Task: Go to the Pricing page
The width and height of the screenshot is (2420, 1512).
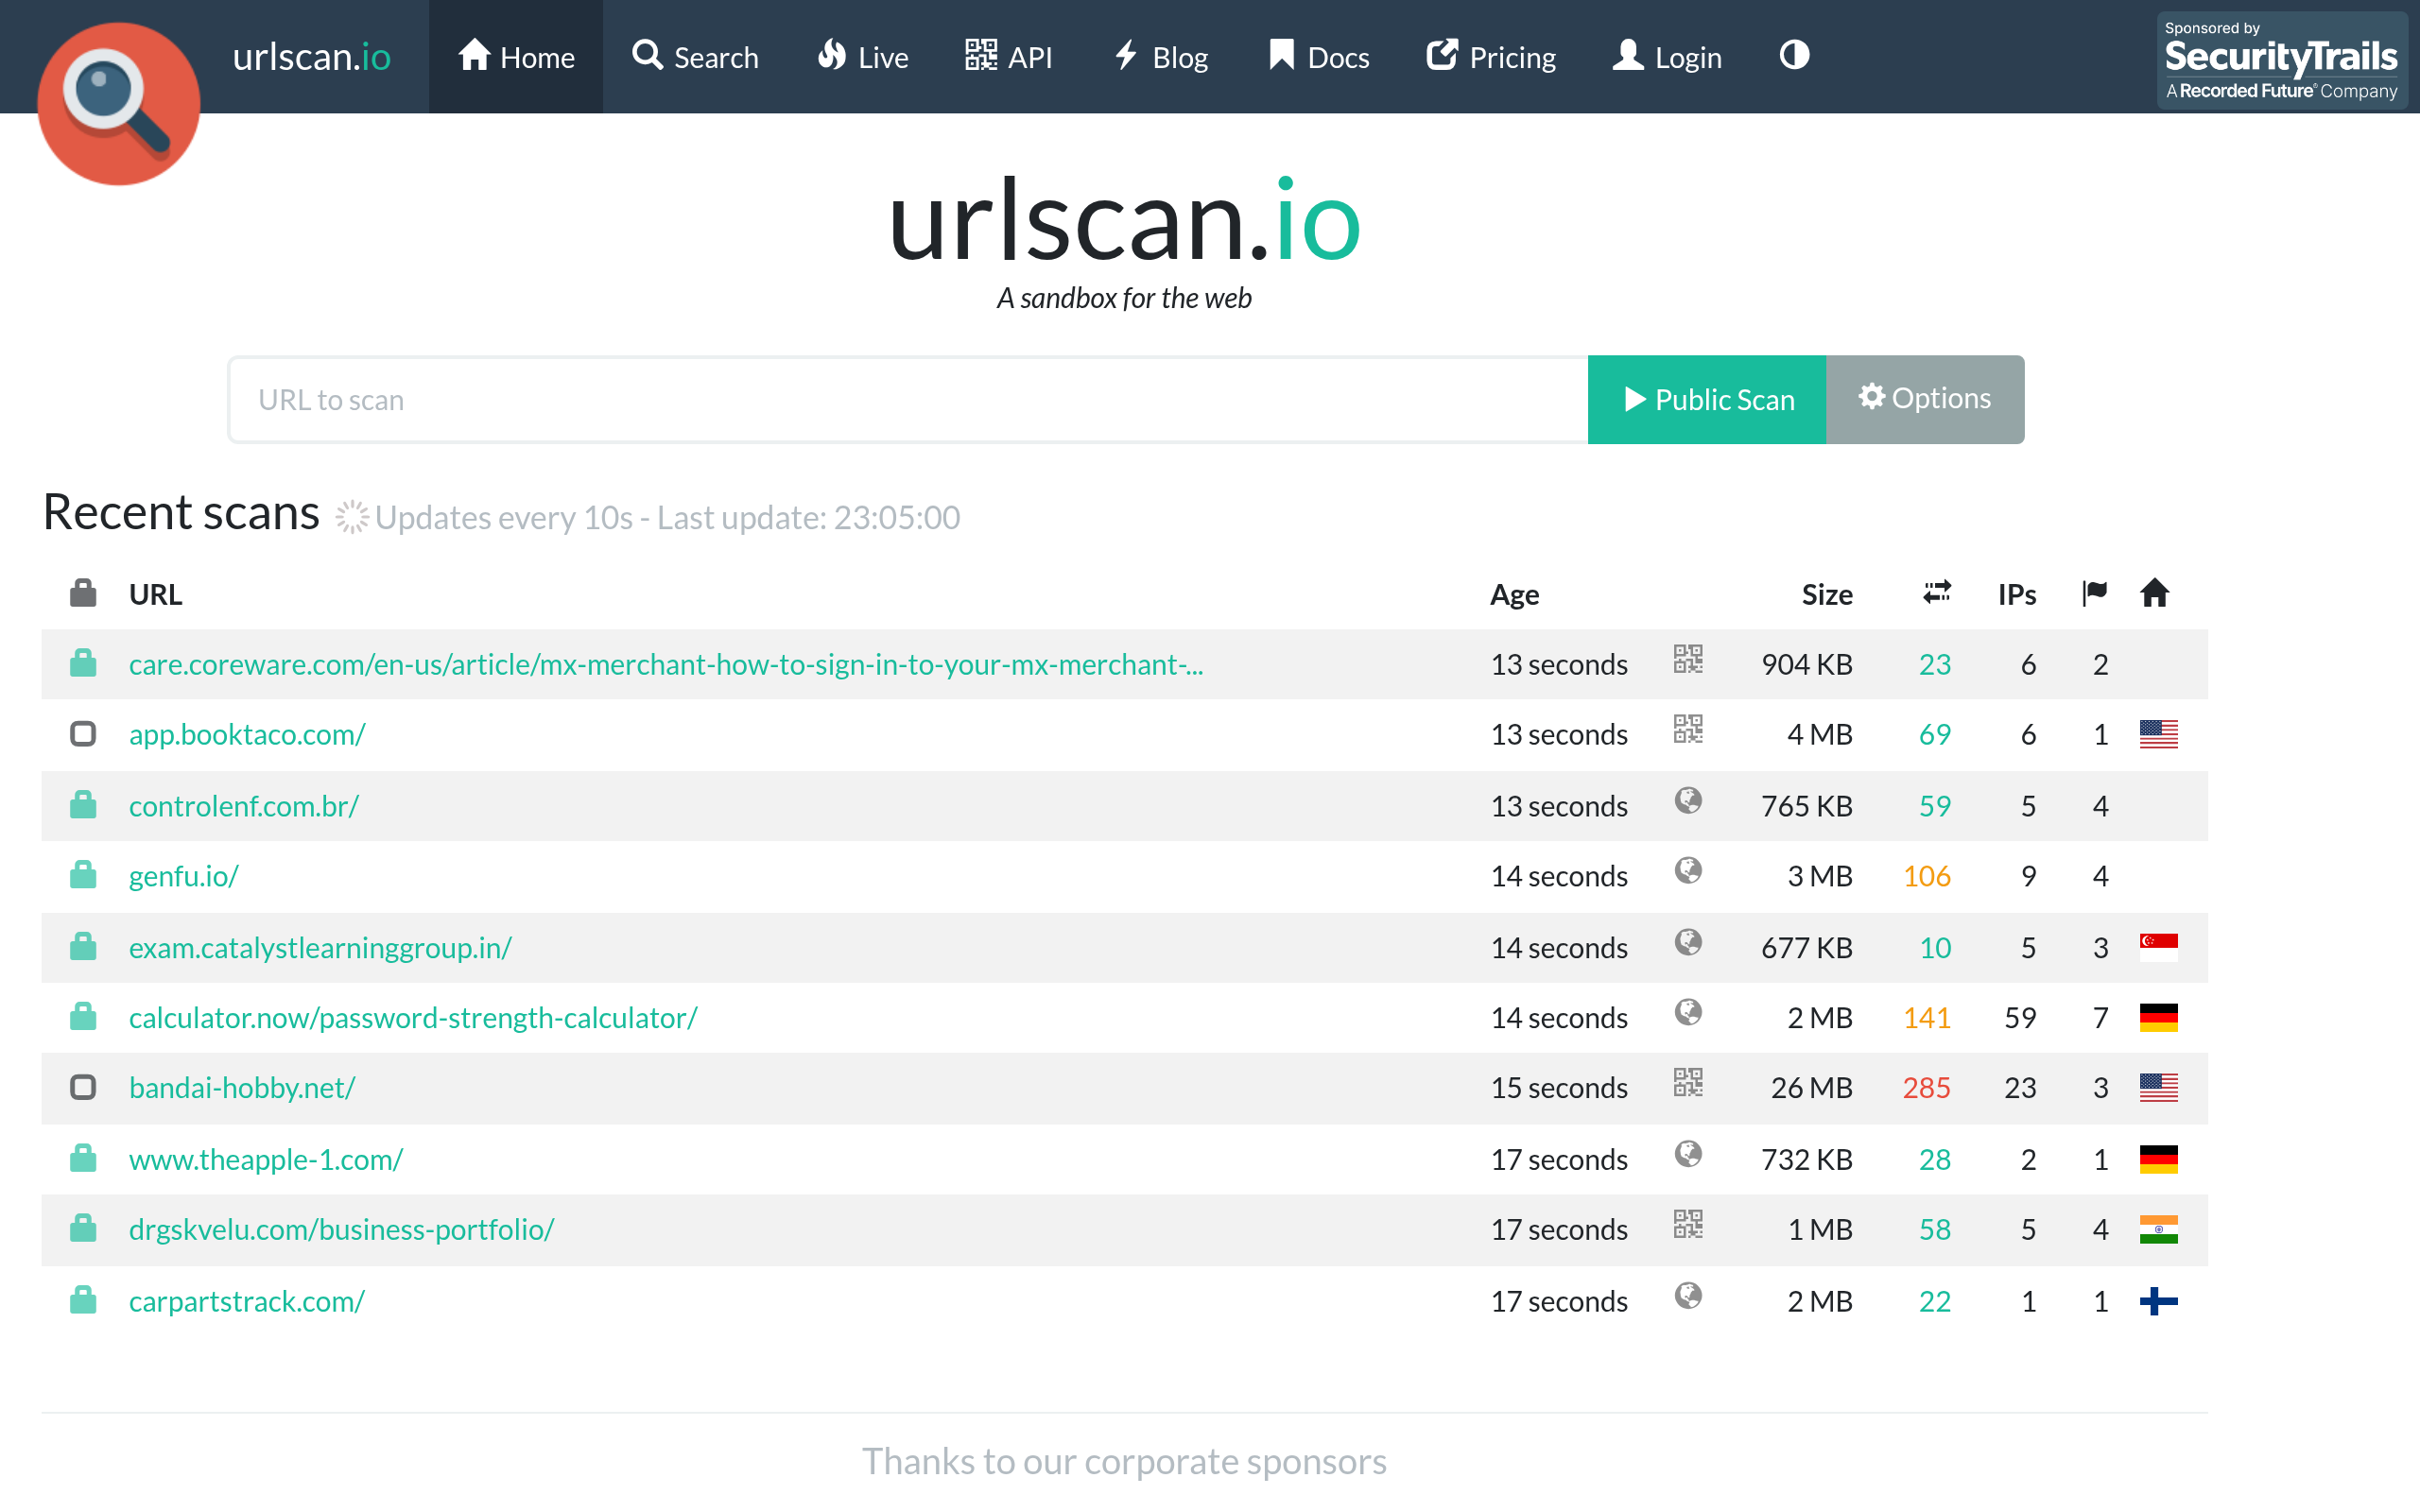Action: pyautogui.click(x=1491, y=56)
